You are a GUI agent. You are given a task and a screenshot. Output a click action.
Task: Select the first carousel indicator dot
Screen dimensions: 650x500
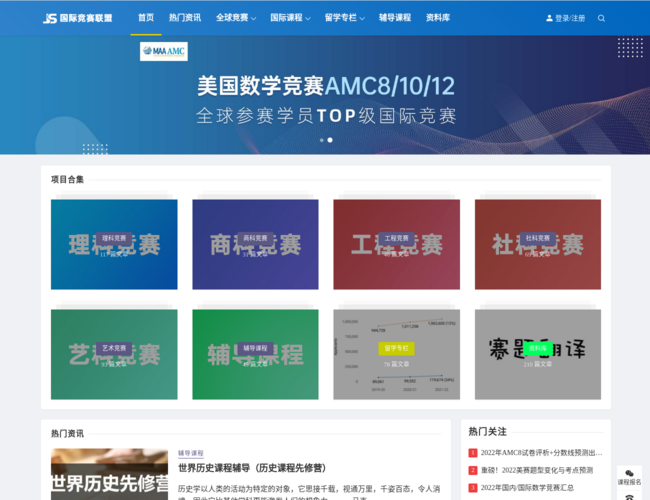[x=321, y=140]
